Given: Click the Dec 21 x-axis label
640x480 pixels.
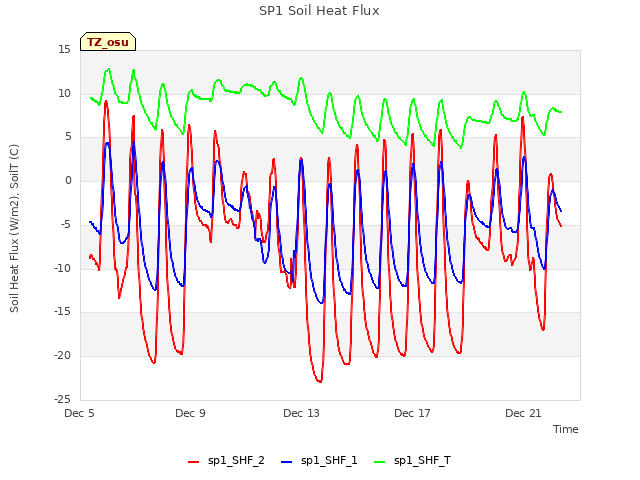Looking at the screenshot, I should (x=523, y=413).
